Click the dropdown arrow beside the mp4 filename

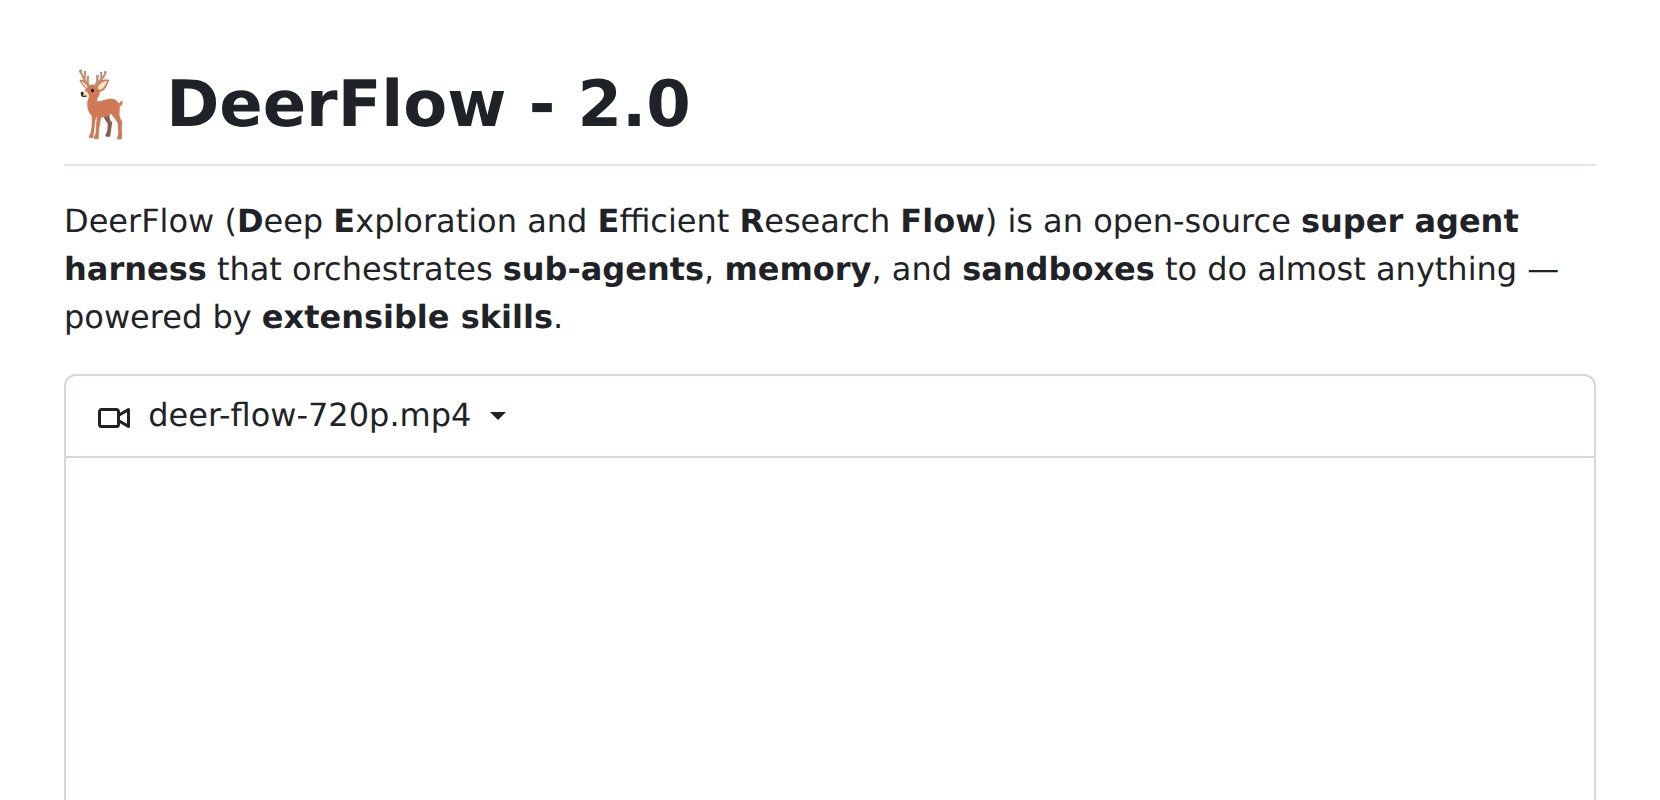click(x=500, y=417)
